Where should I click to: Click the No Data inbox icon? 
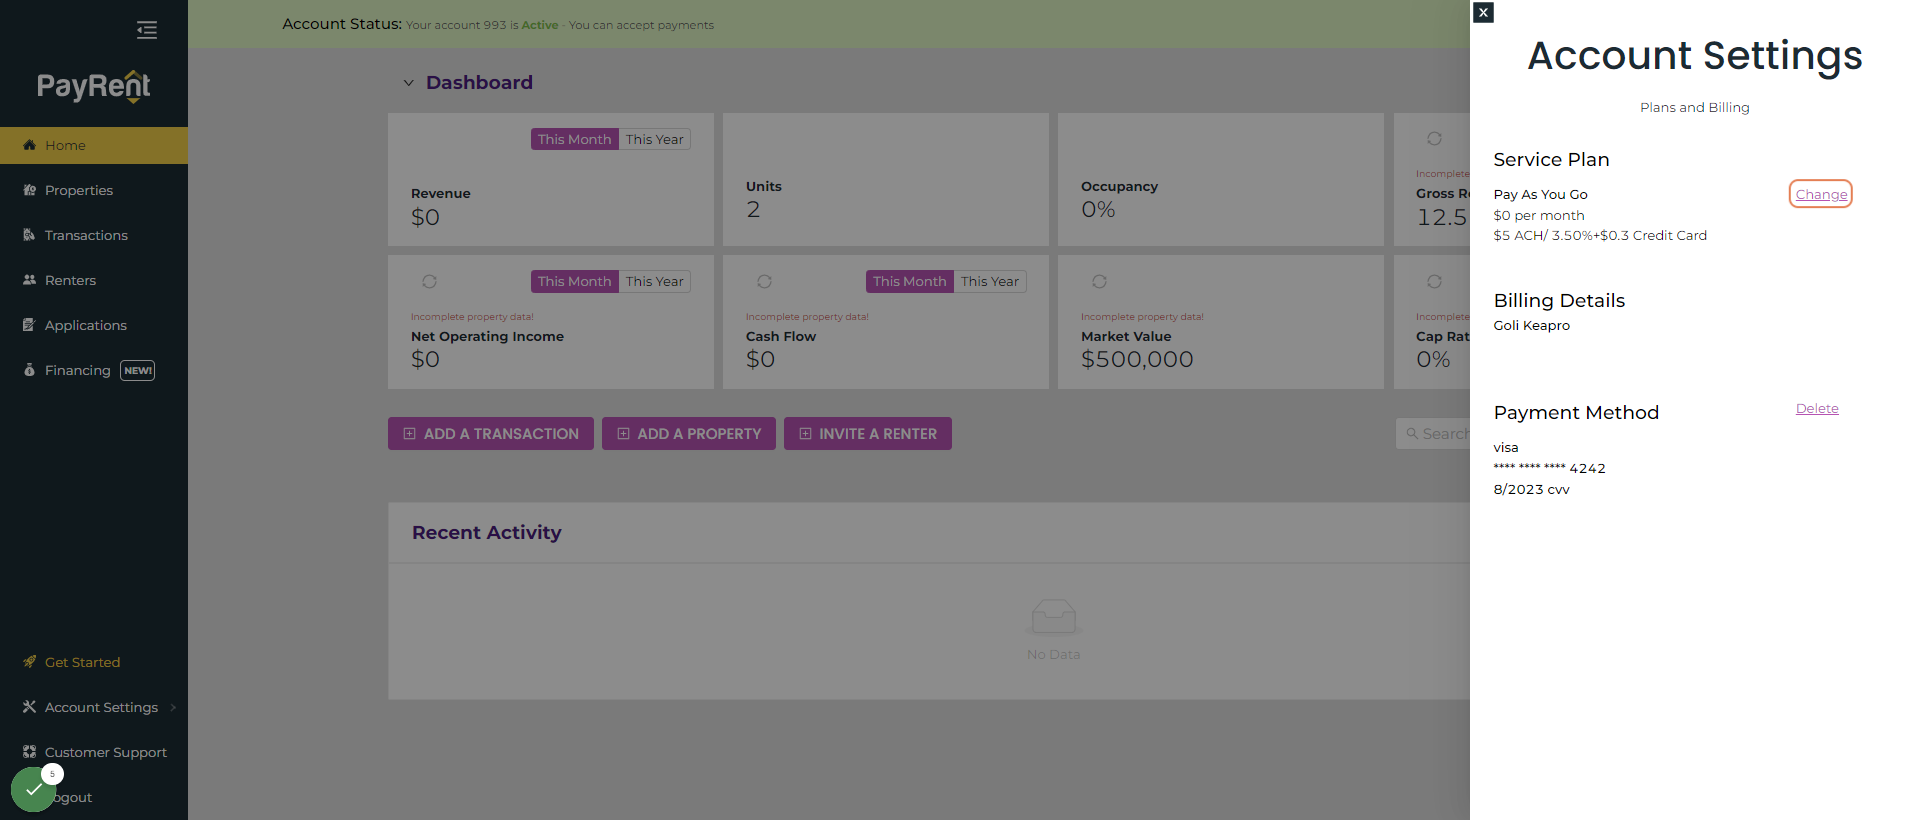coord(1053,616)
